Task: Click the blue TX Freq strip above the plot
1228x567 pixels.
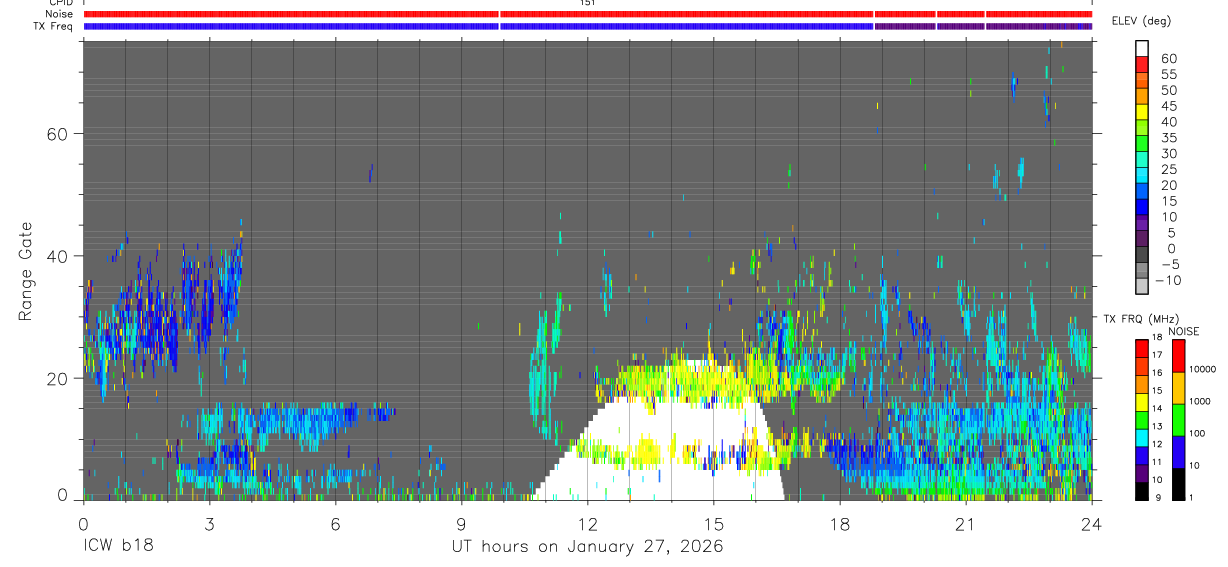Action: [x=588, y=26]
